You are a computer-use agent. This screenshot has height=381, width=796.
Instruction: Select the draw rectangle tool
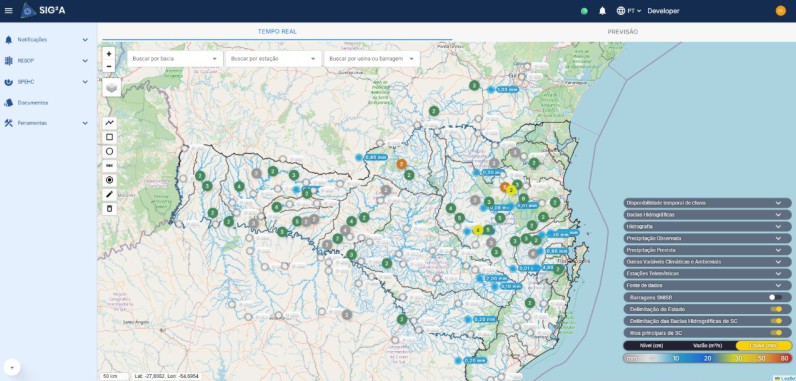[109, 137]
